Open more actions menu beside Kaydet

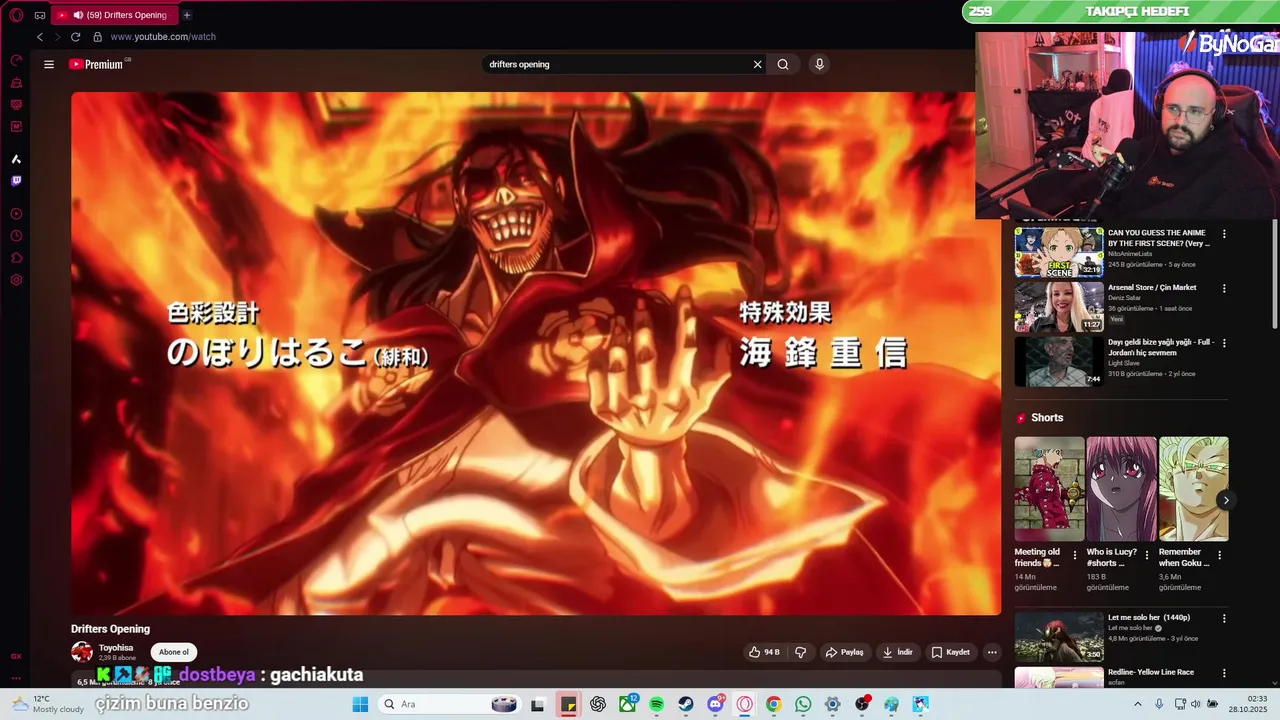pos(992,652)
